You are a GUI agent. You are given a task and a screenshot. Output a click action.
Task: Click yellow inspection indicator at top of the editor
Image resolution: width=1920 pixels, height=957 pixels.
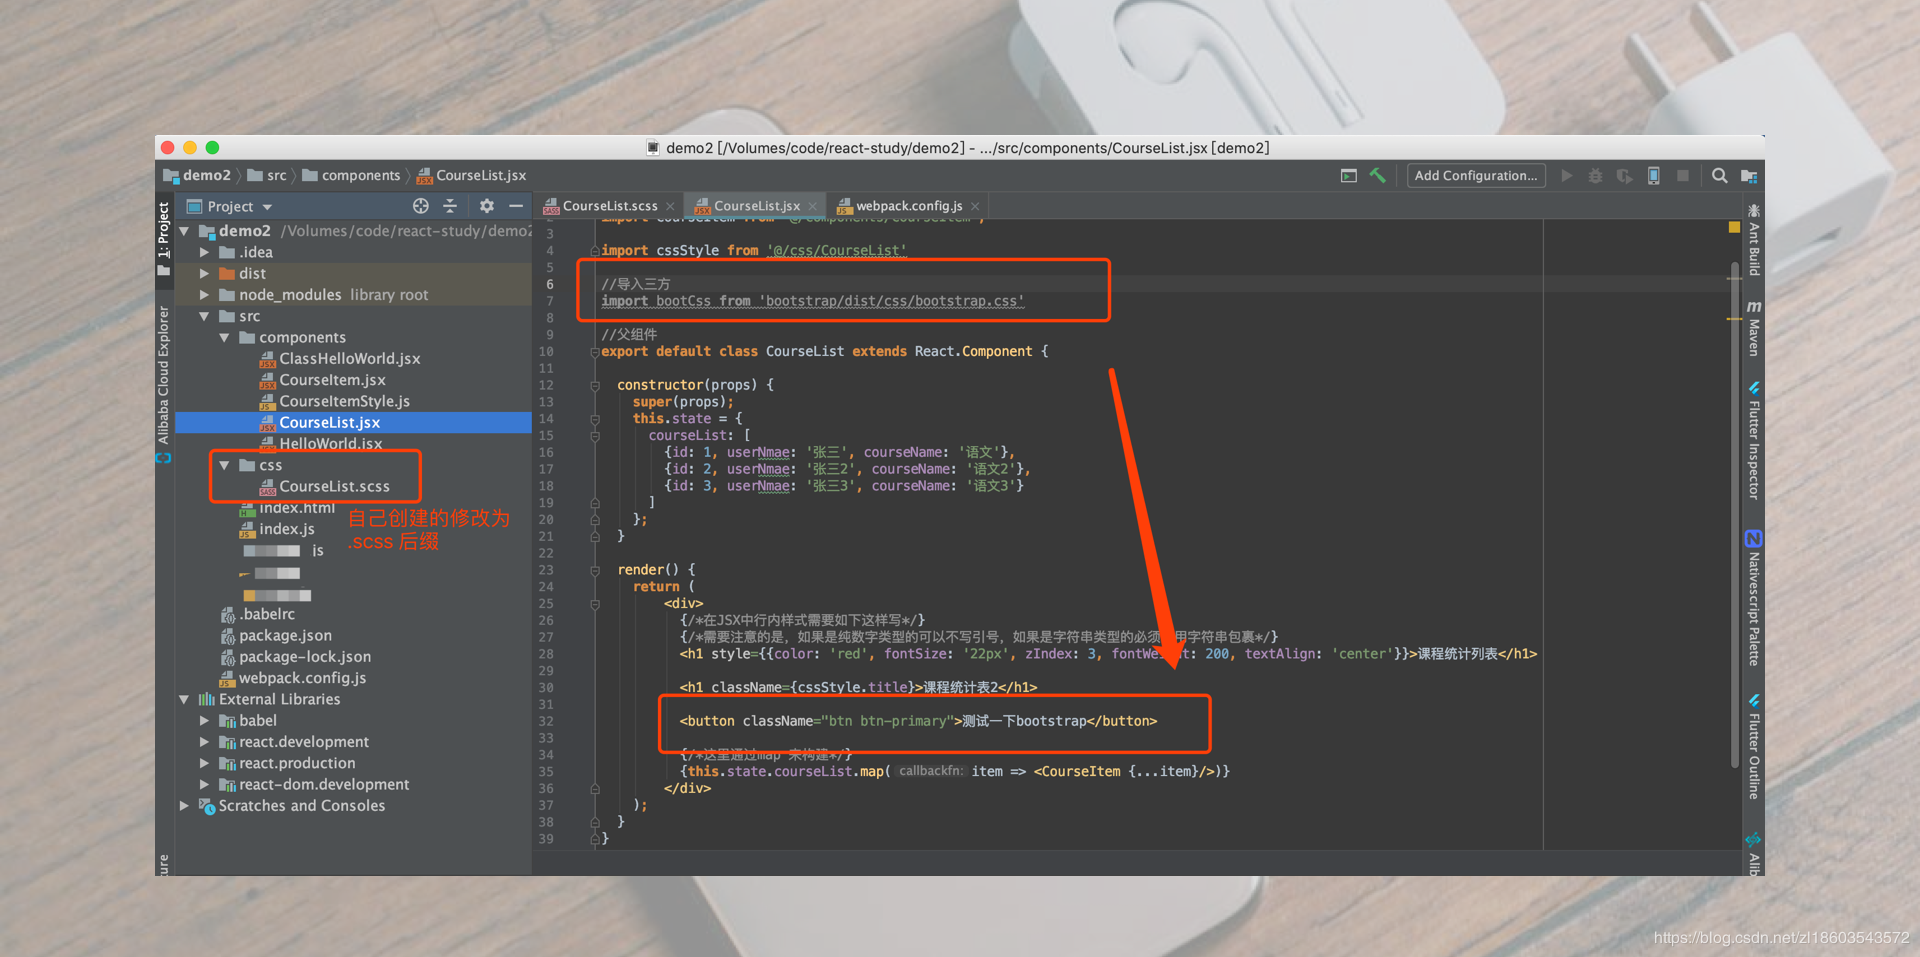(x=1734, y=228)
